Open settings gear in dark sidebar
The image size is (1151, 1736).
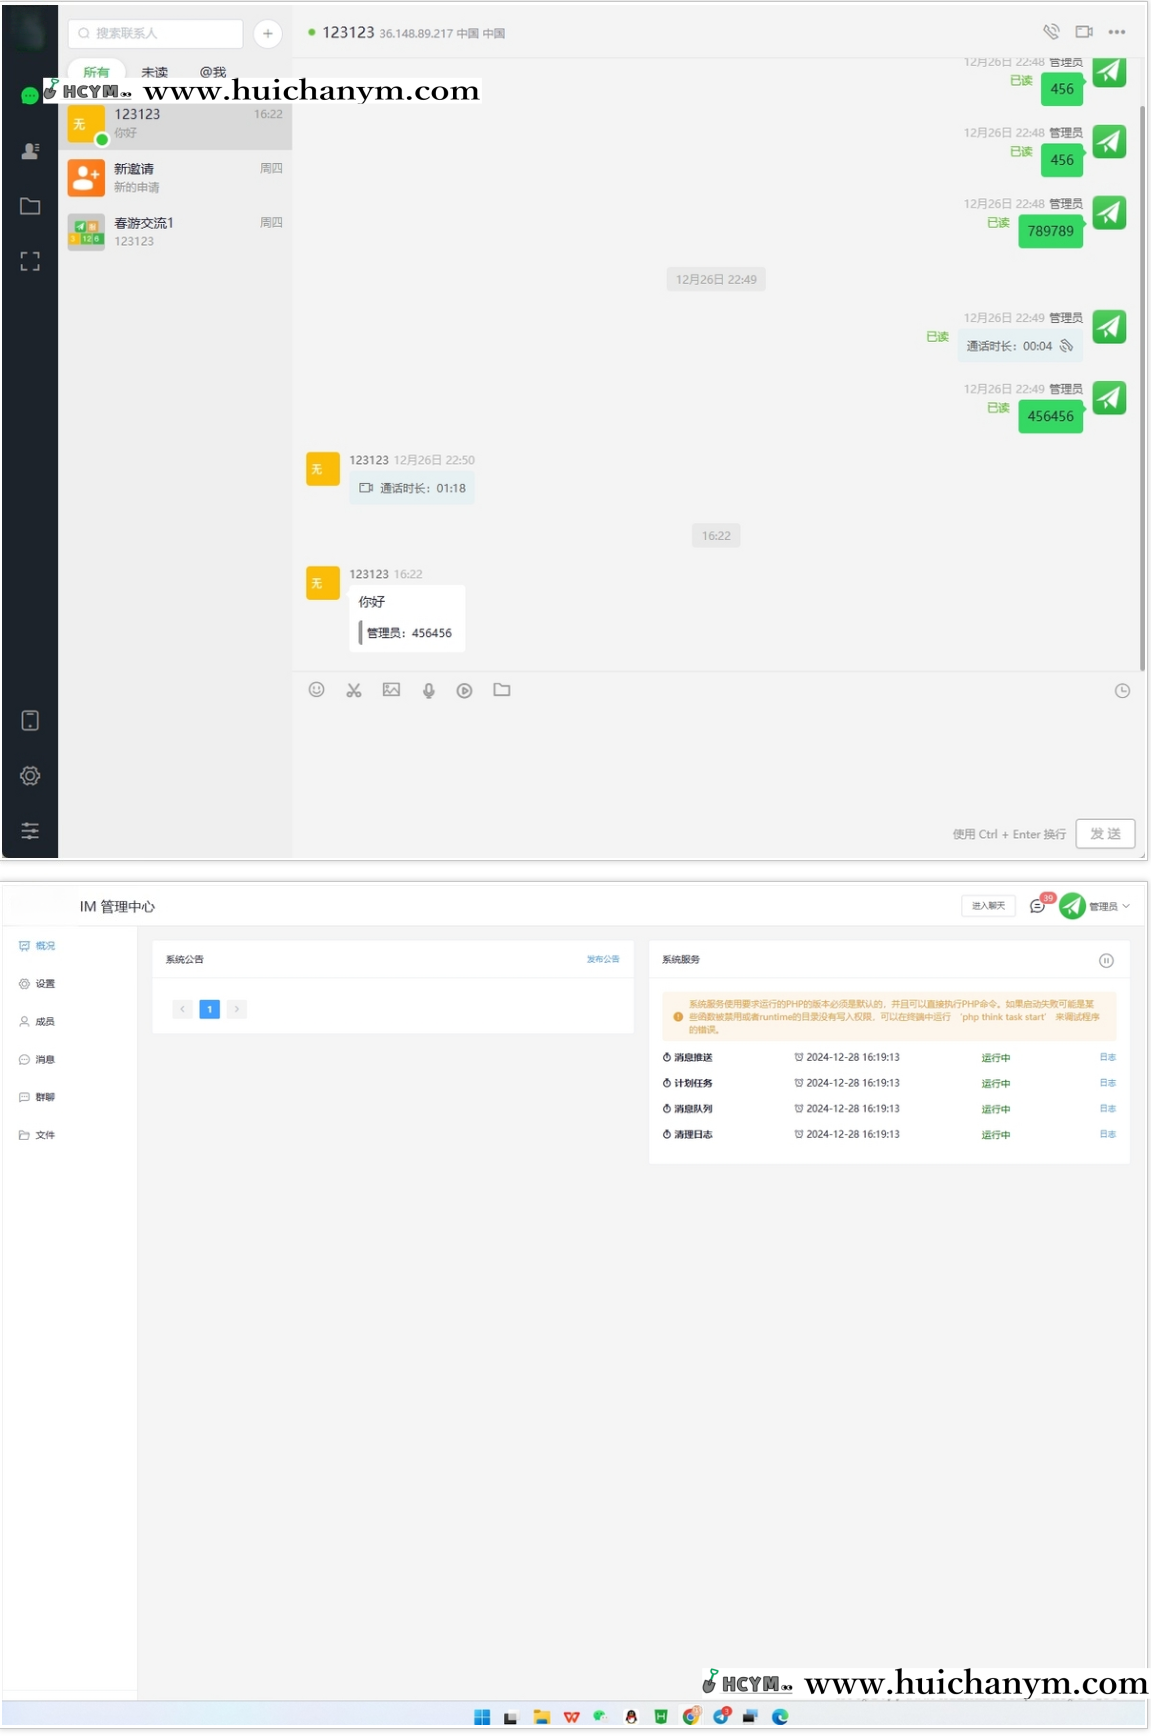(30, 776)
